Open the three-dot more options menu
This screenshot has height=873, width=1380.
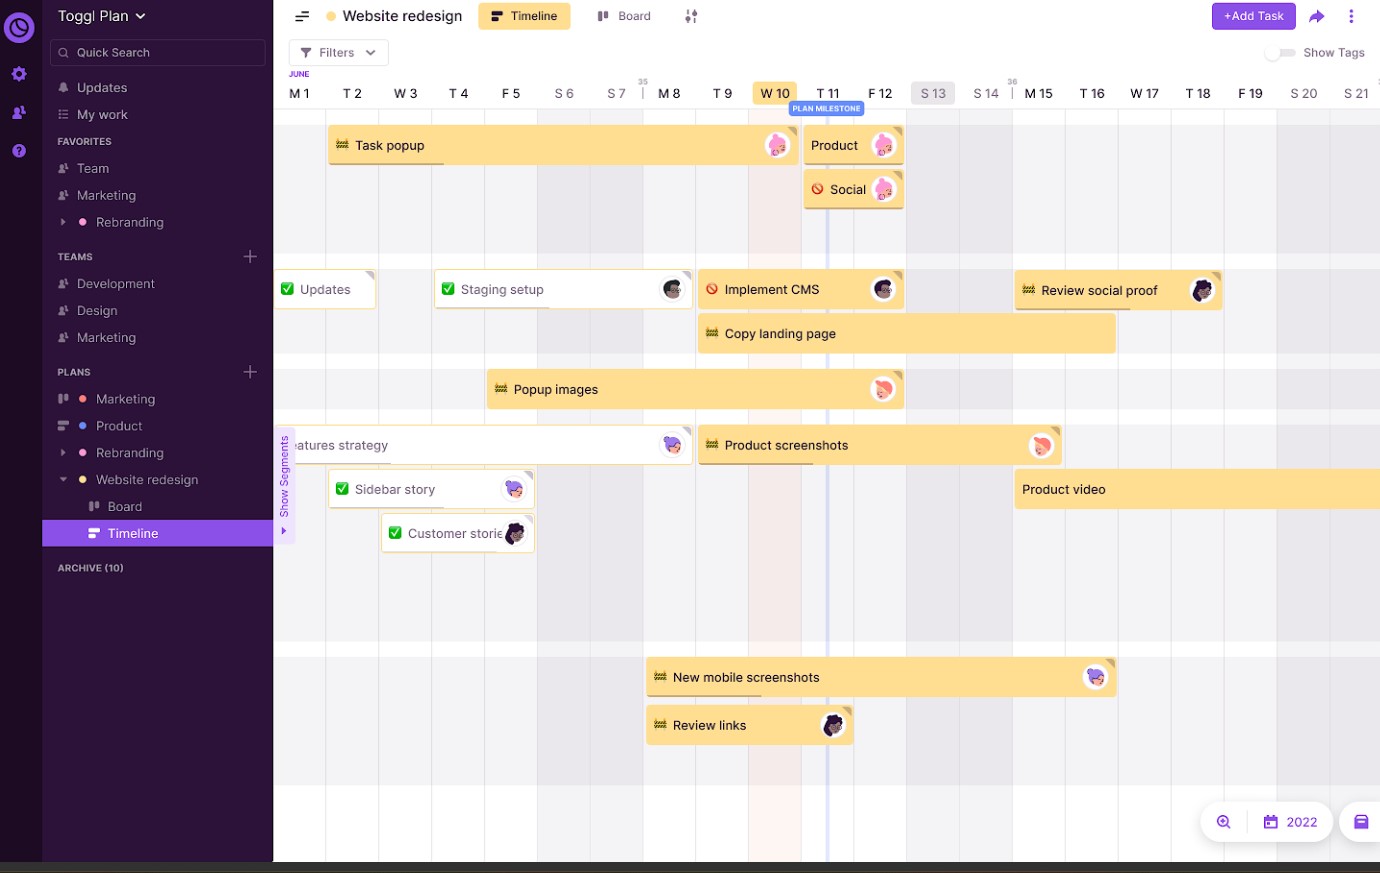pos(1351,16)
